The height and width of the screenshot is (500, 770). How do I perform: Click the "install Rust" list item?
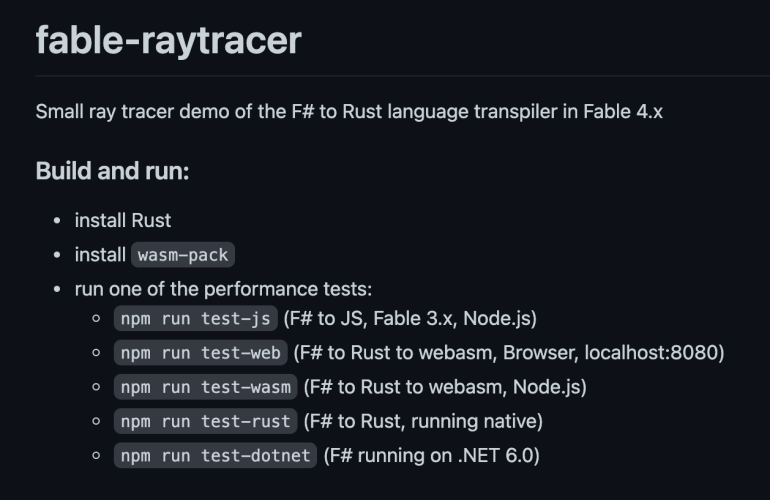coord(122,220)
